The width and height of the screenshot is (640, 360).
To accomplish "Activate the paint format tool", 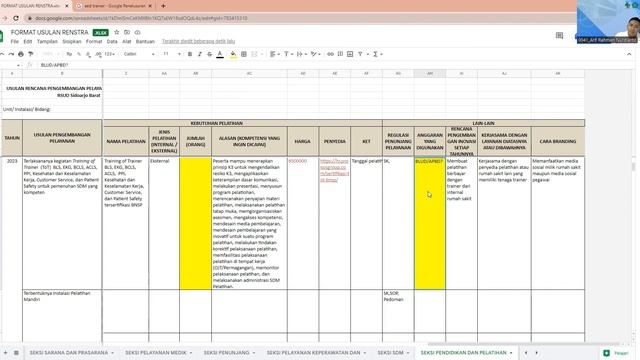I will 31,54.
